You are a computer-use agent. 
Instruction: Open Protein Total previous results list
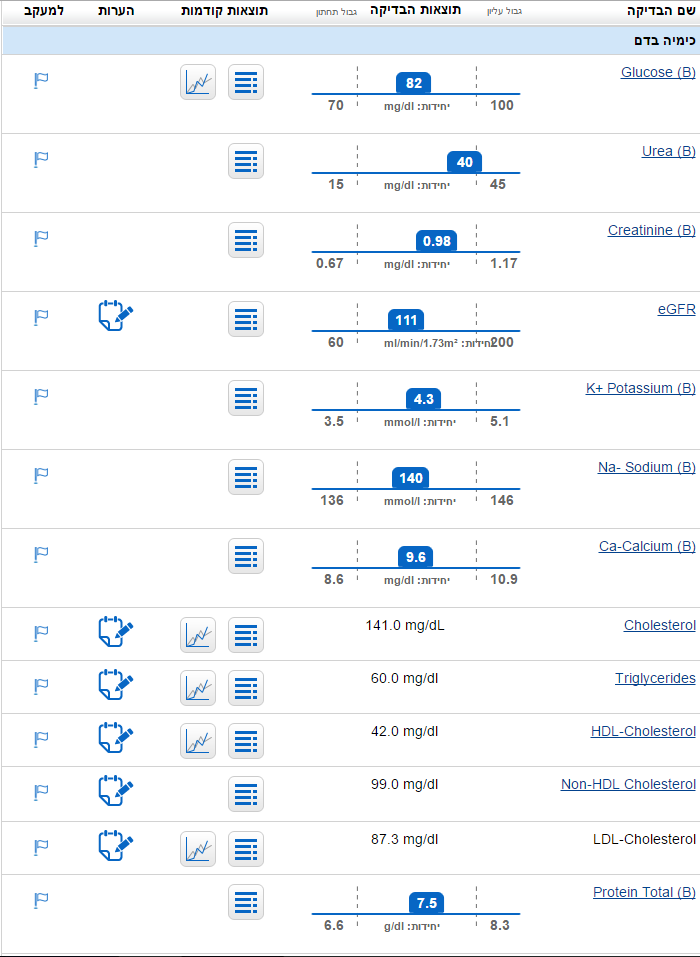coord(246,902)
